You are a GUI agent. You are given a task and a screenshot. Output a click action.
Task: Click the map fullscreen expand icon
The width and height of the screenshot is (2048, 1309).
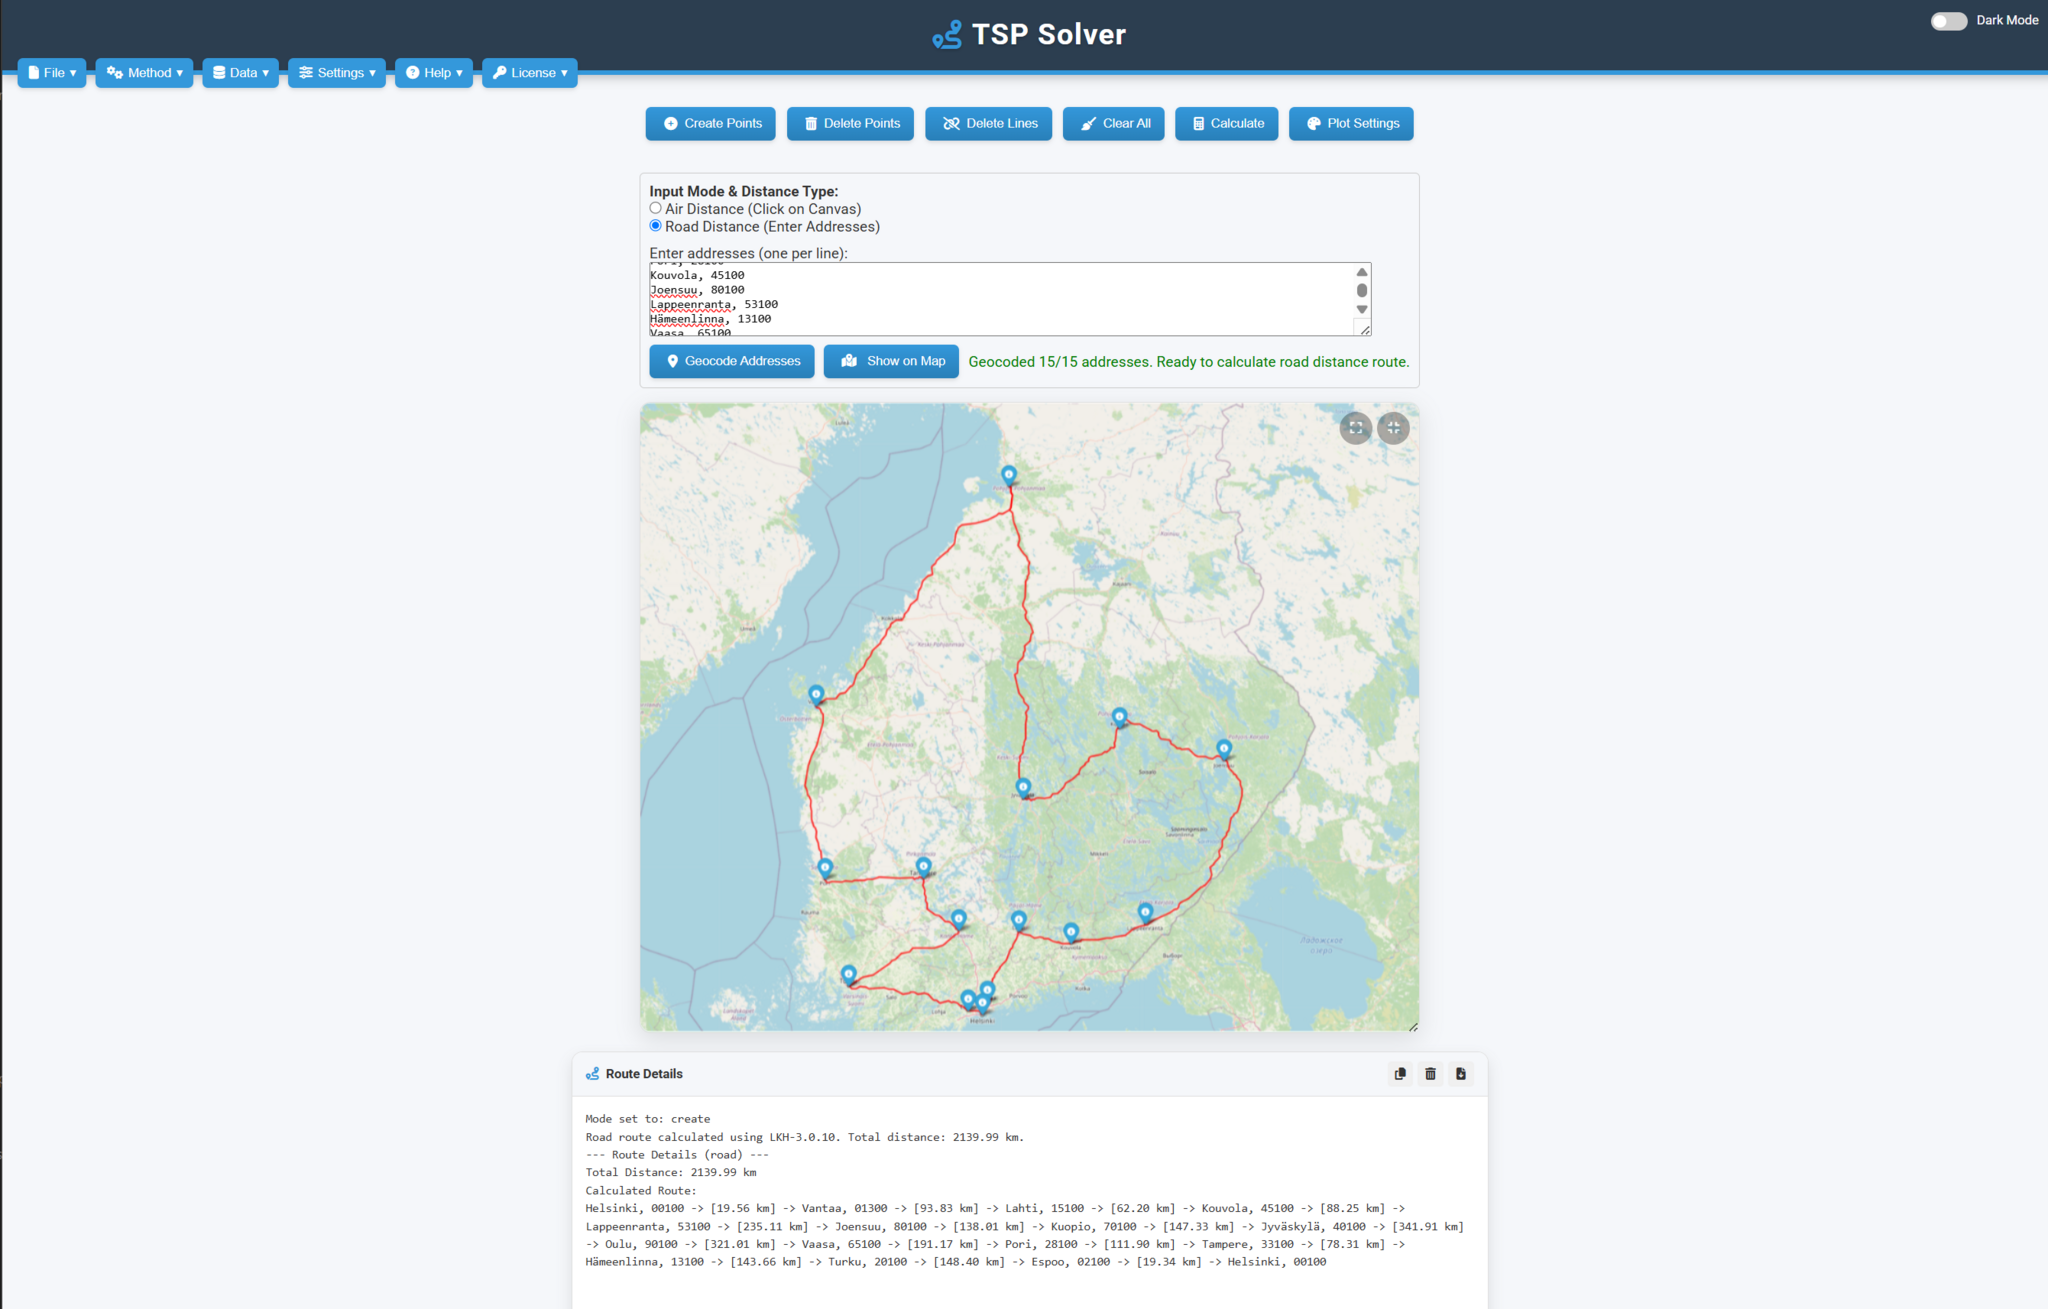[x=1356, y=428]
